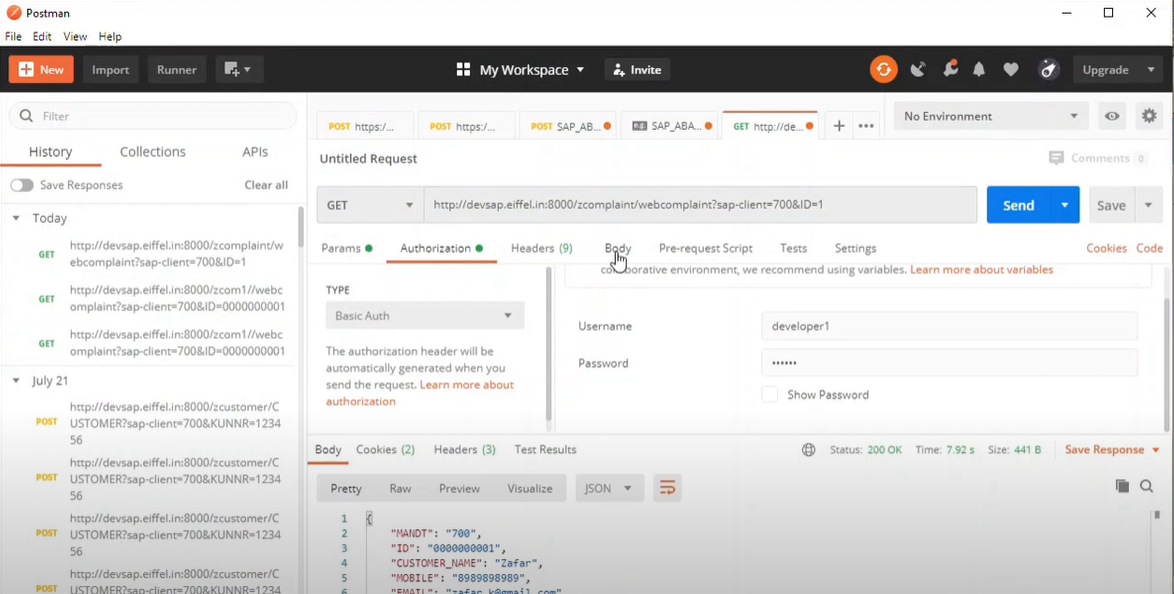Click the Password input field
The height and width of the screenshot is (594, 1174).
click(949, 363)
